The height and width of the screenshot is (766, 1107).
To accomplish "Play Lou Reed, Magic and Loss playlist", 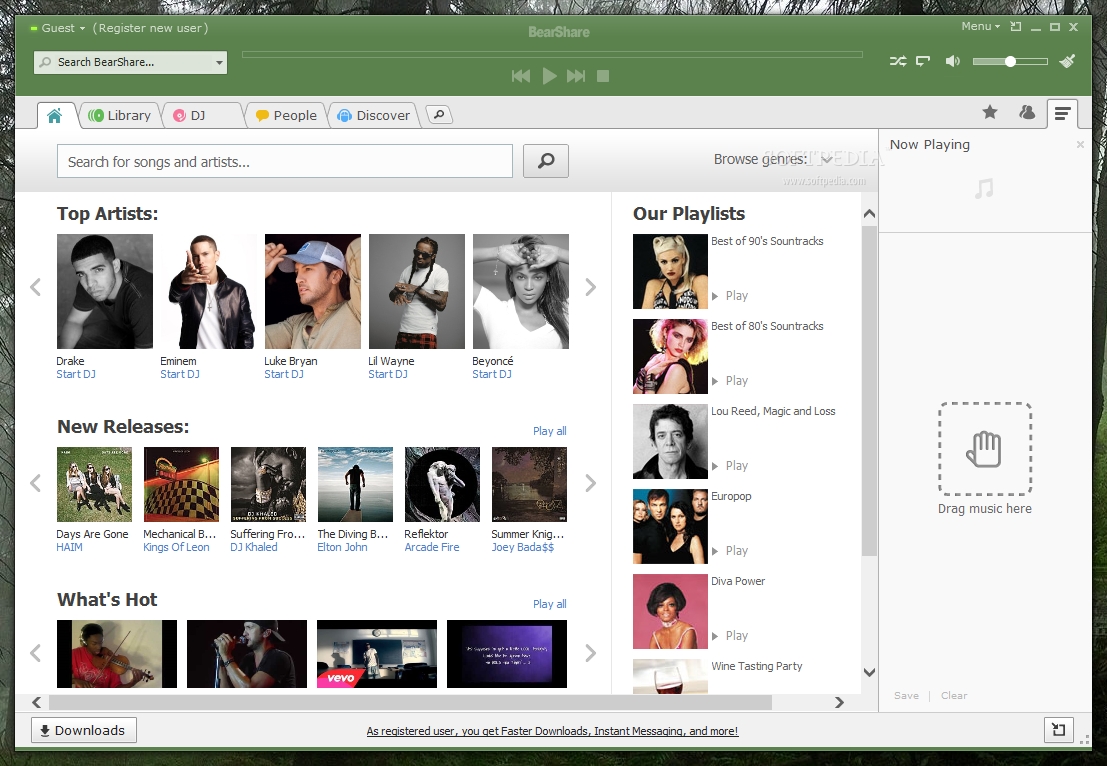I will click(x=730, y=466).
